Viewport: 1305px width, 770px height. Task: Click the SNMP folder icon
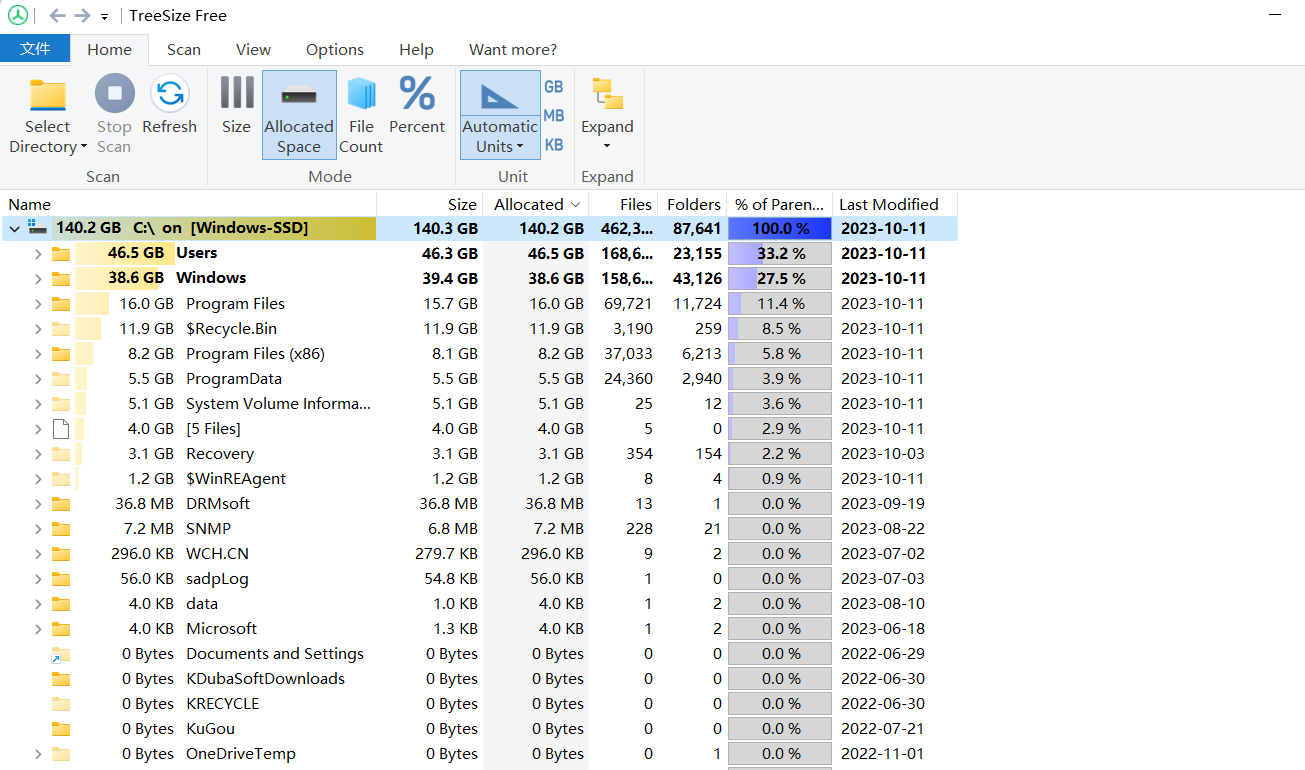(x=61, y=529)
